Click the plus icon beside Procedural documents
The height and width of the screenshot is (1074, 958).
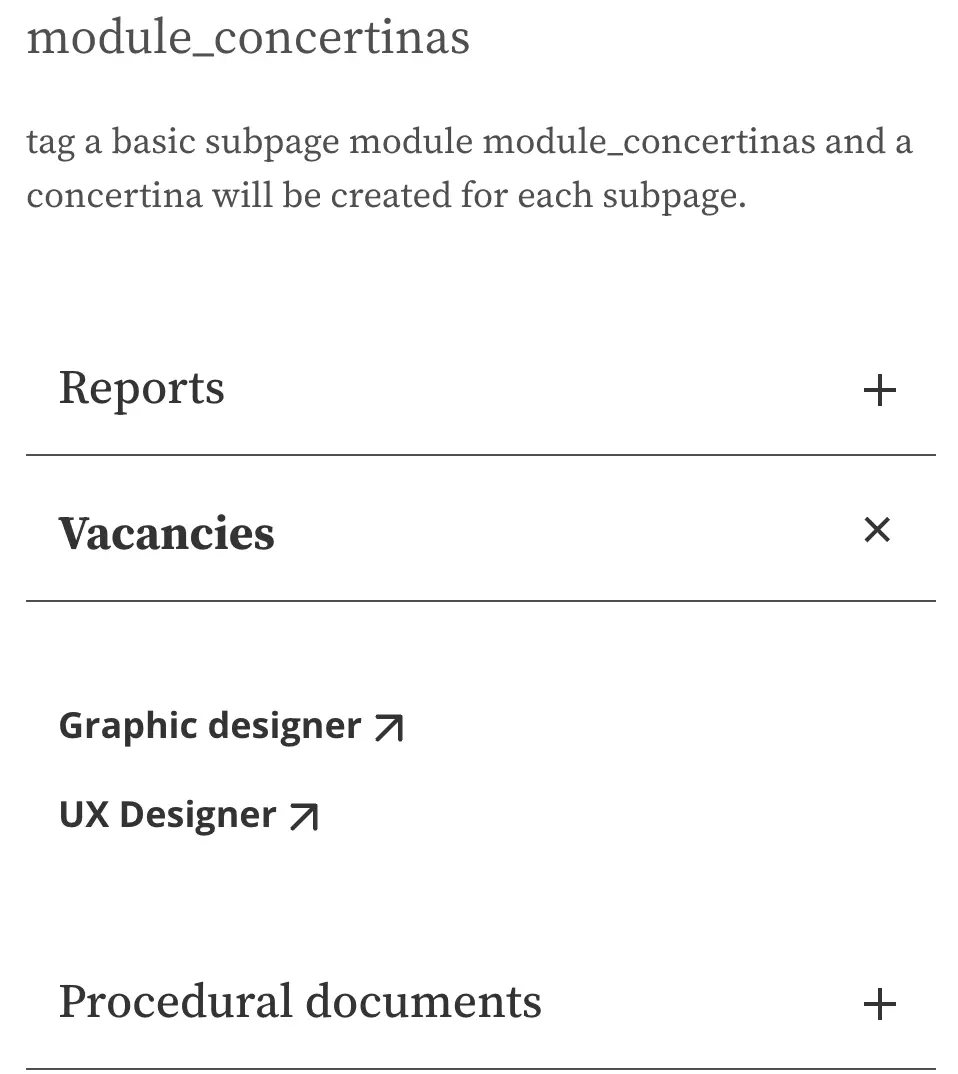[x=879, y=1004]
